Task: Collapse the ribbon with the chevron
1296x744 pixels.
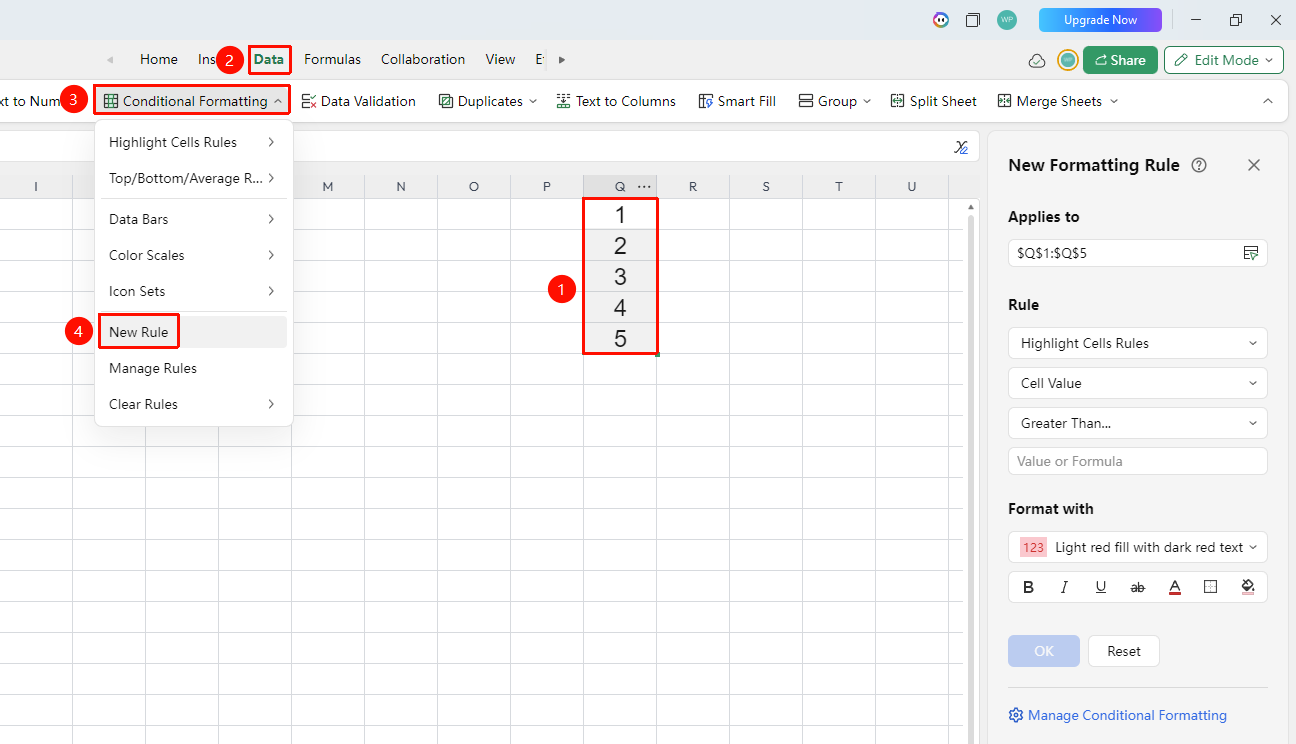Action: coord(1268,101)
